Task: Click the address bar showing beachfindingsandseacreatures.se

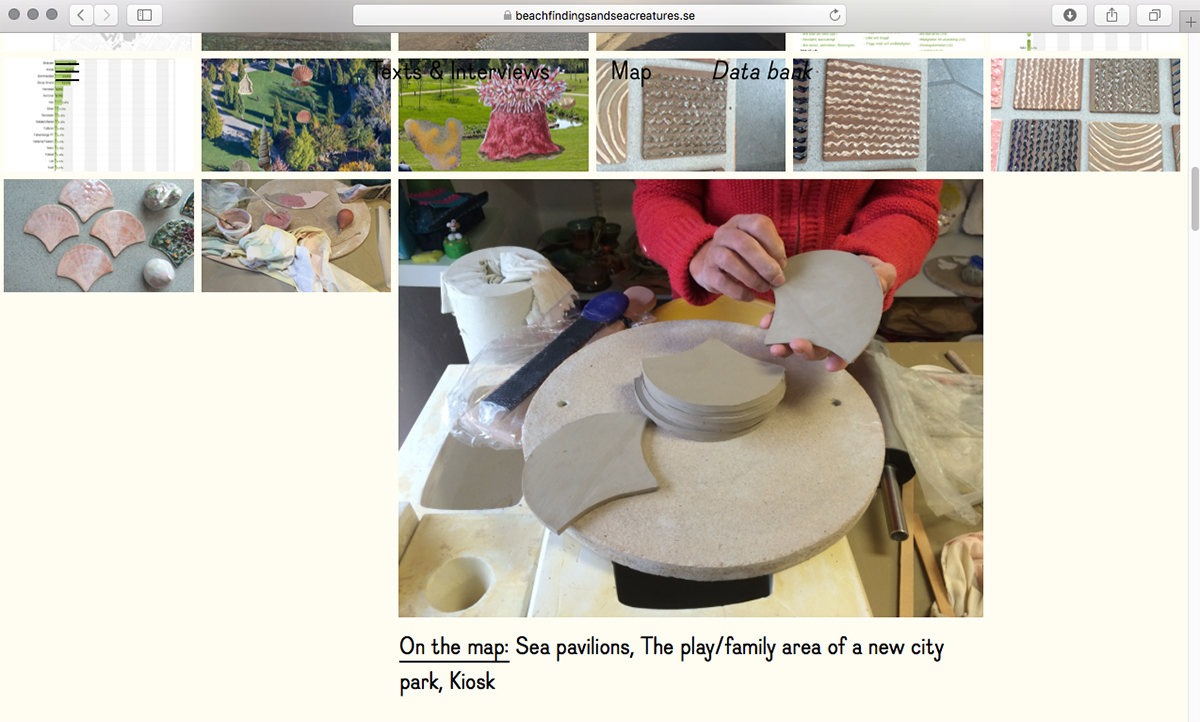Action: tap(600, 15)
